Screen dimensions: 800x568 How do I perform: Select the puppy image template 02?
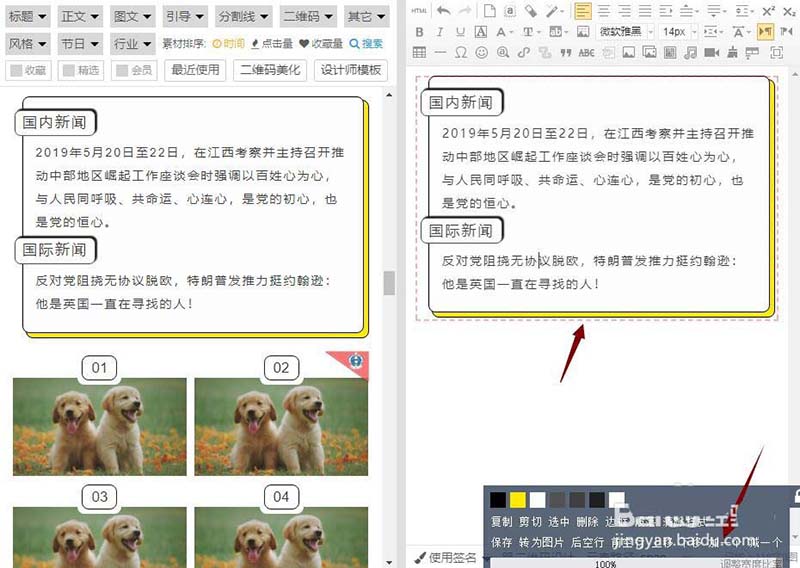click(281, 427)
